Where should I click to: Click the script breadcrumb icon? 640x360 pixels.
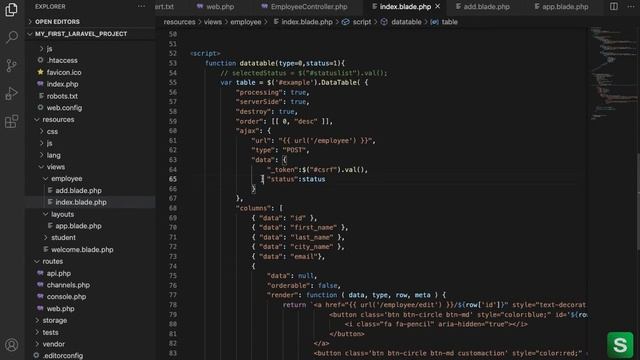tap(346, 22)
